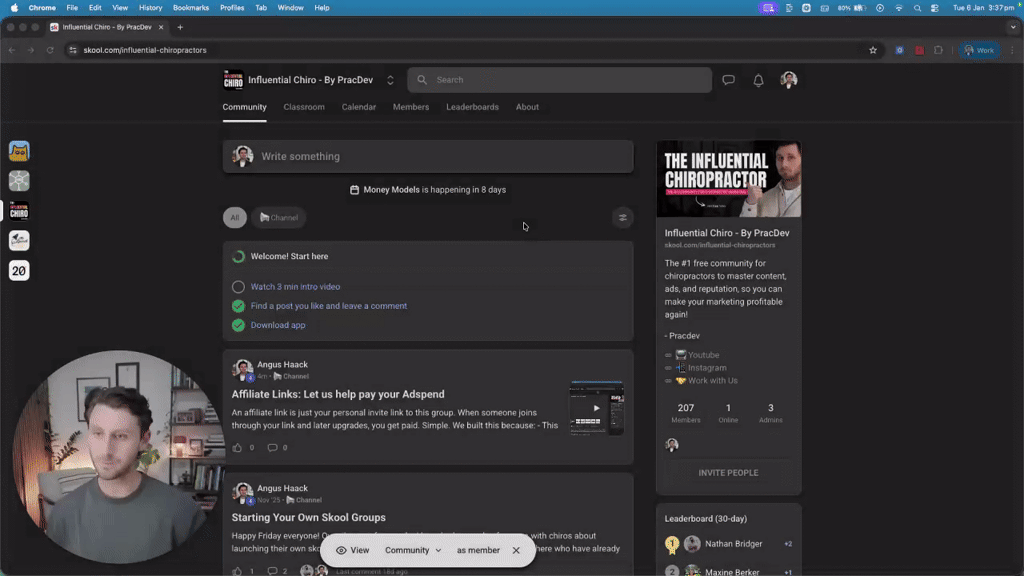Click the Search input field
The image size is (1024, 576).
click(560, 80)
